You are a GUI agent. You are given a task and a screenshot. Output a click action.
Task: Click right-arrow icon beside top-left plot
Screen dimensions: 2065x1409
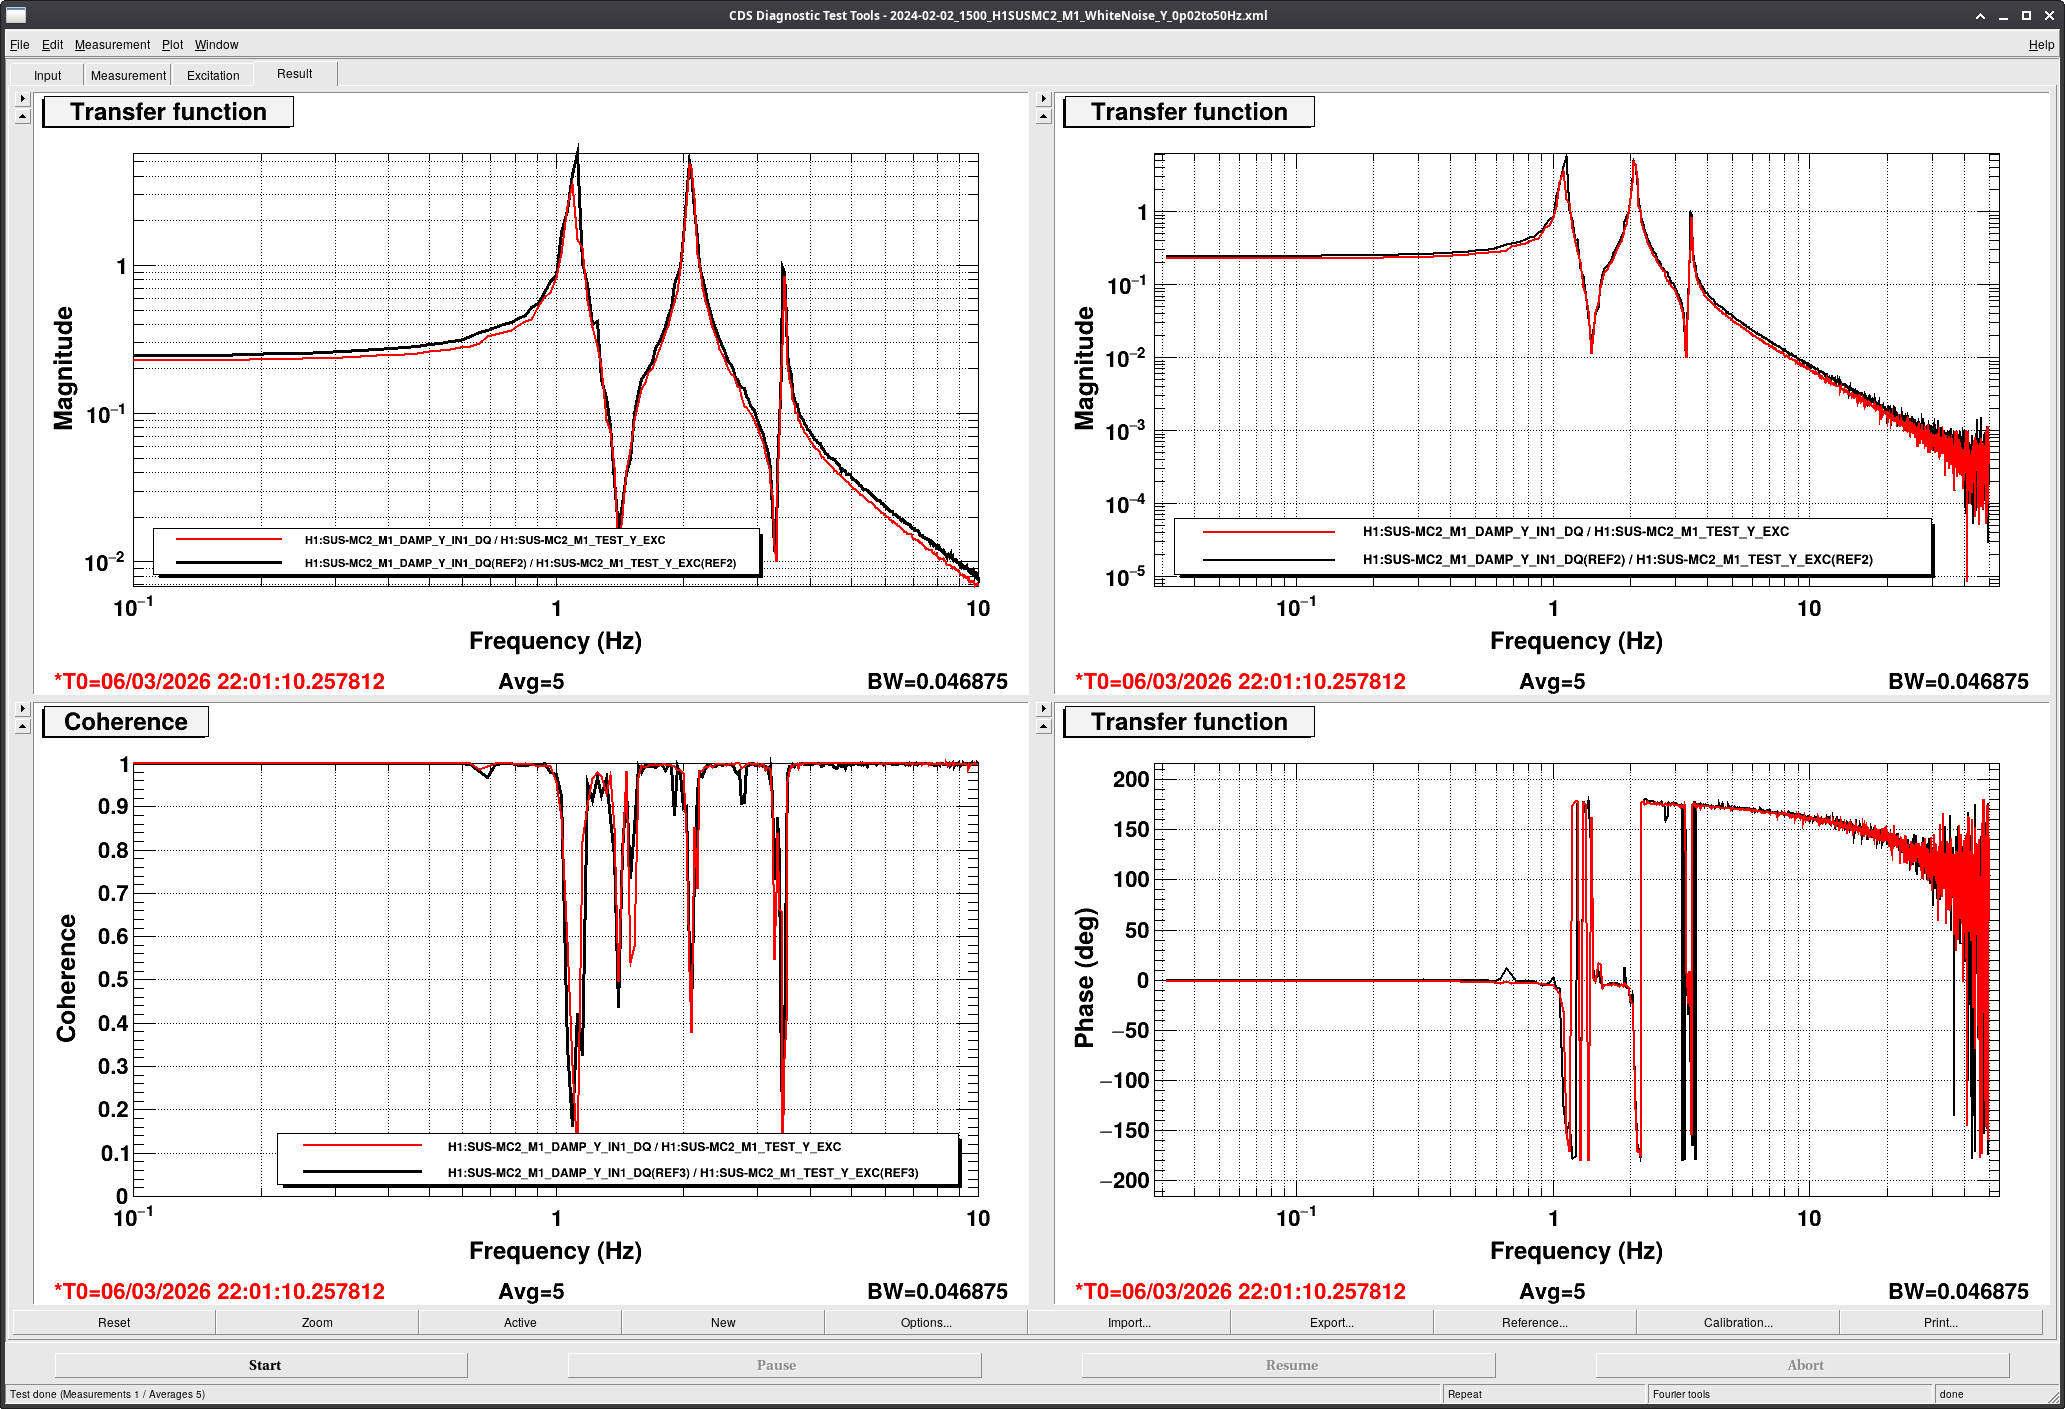point(22,99)
